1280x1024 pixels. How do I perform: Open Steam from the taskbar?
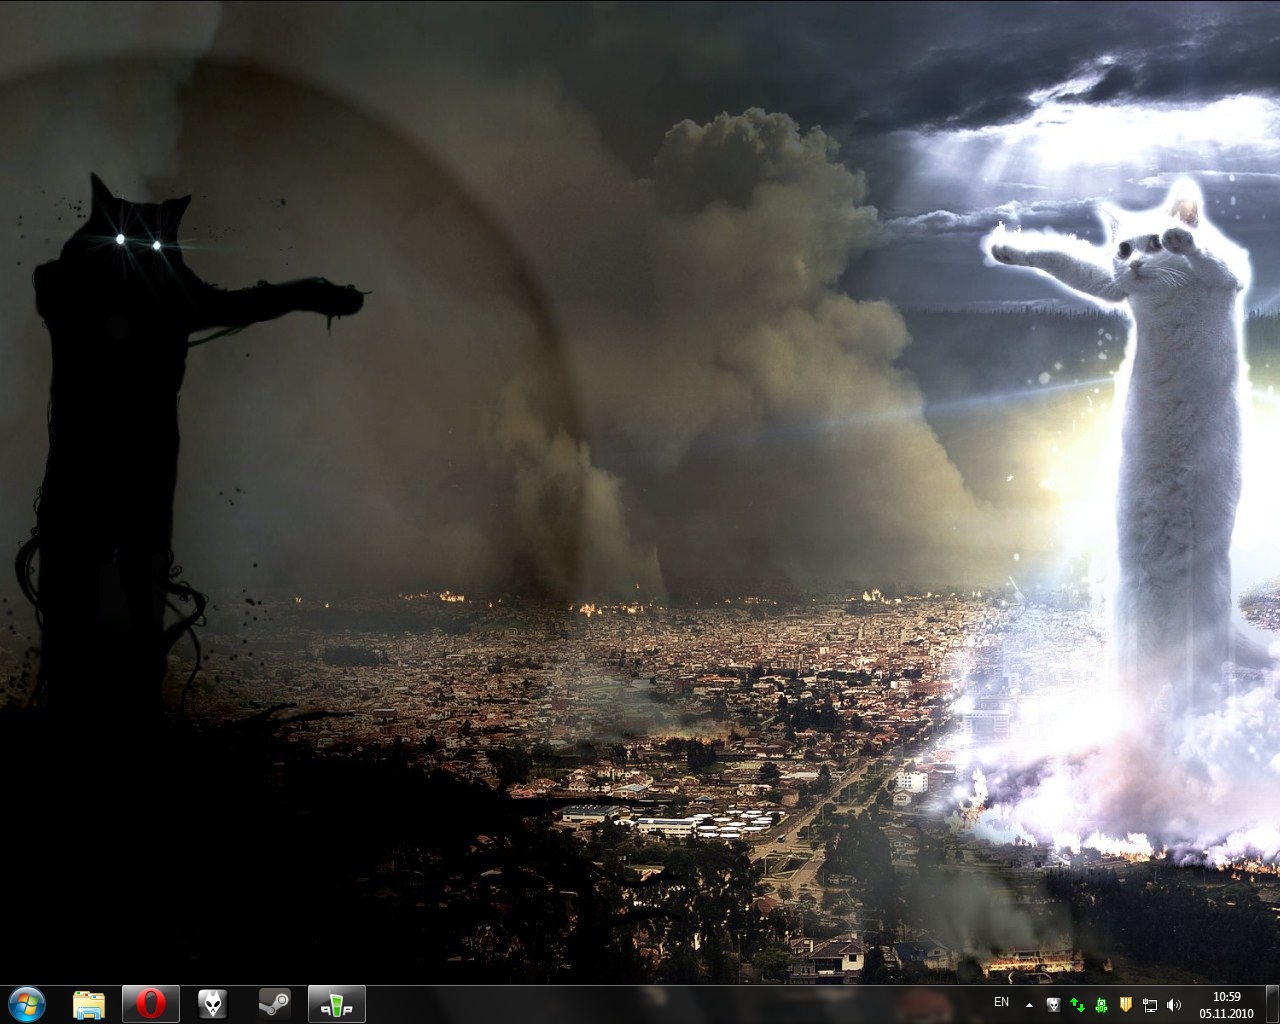click(x=274, y=1003)
